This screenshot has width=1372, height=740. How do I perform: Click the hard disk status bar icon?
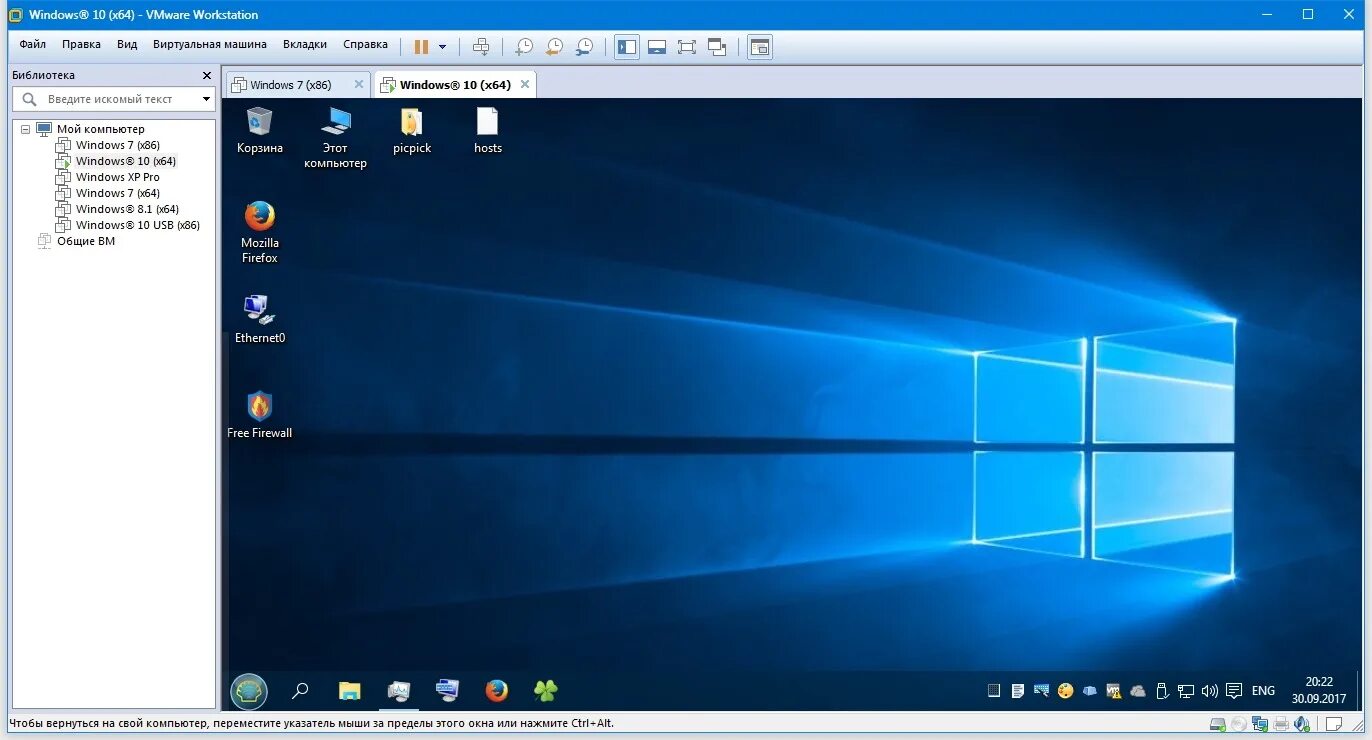point(1217,724)
